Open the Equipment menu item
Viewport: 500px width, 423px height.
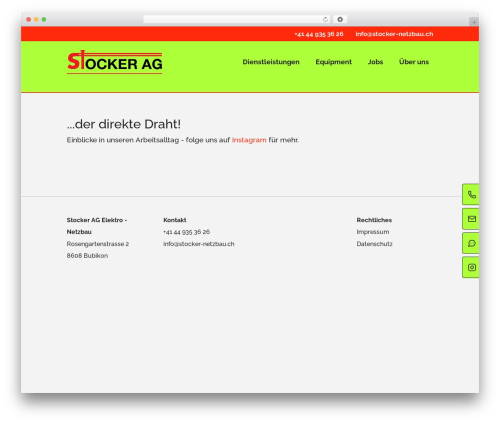333,62
